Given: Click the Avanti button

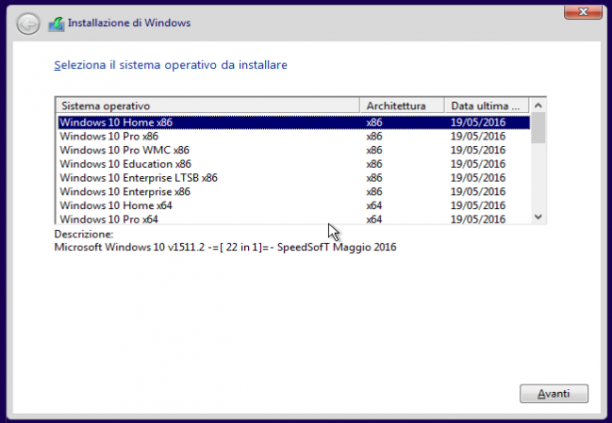Looking at the screenshot, I should [x=554, y=393].
